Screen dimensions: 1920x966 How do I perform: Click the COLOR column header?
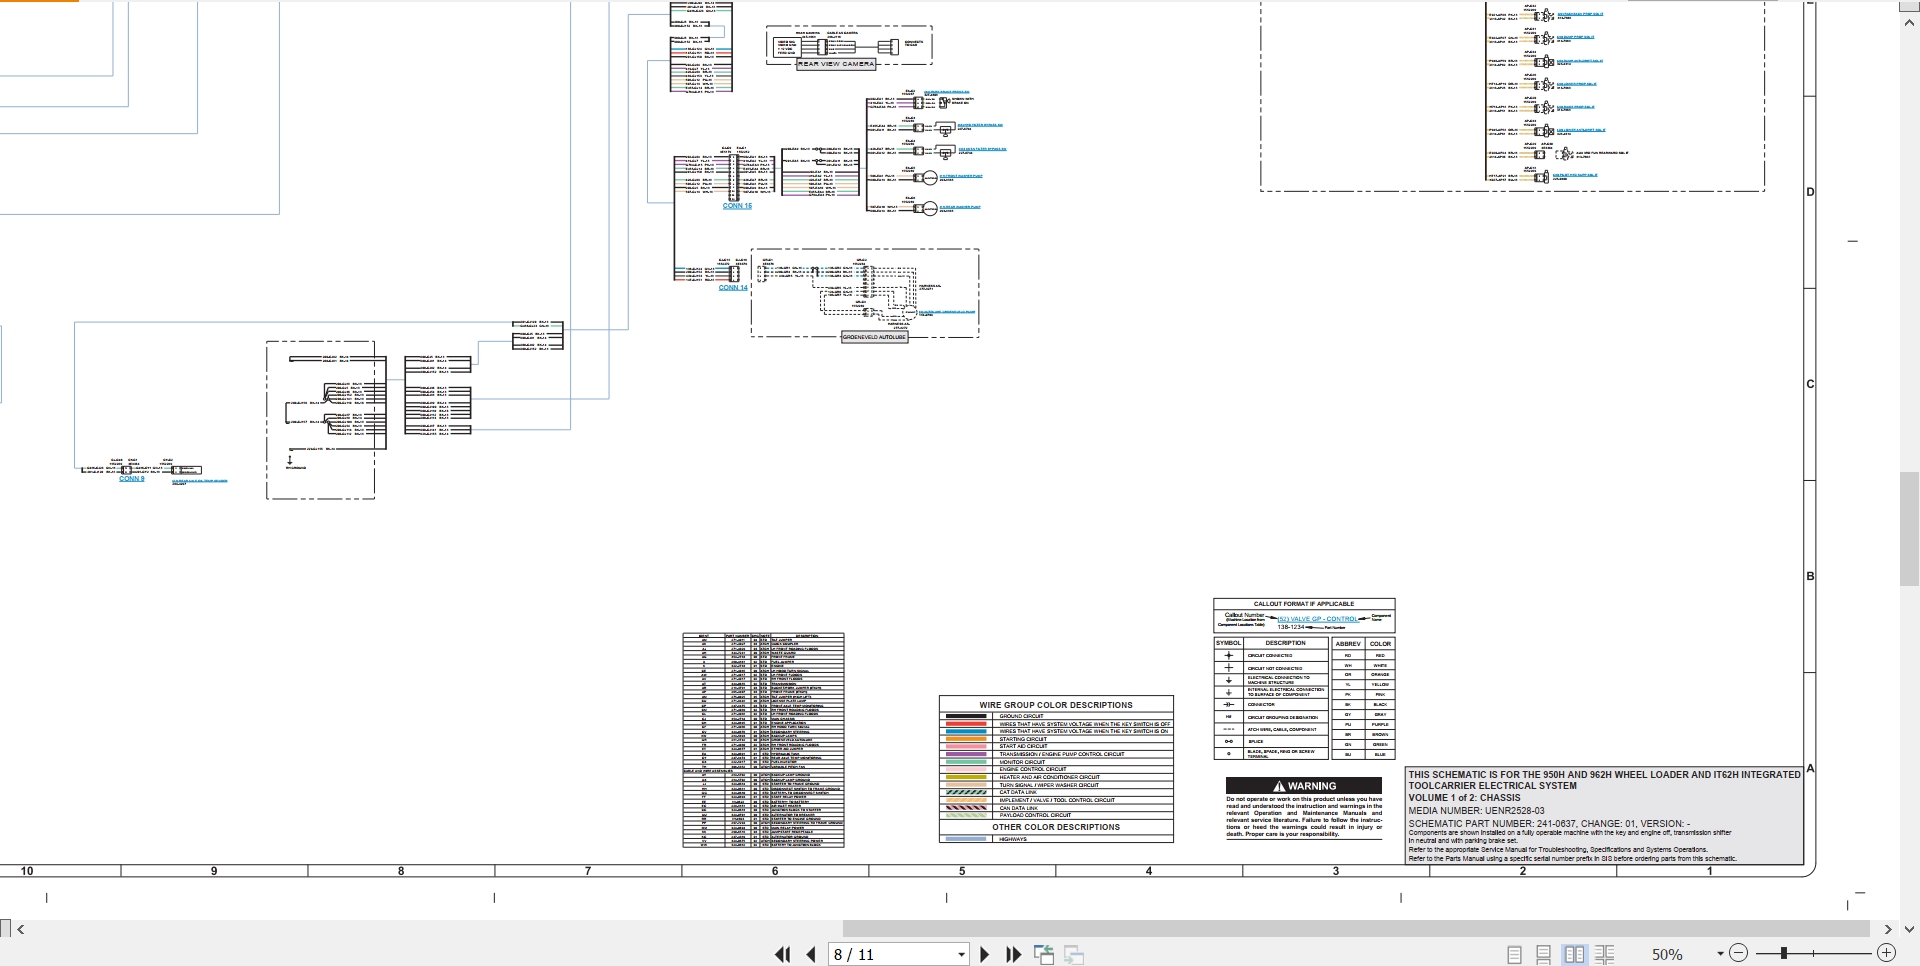point(1380,644)
